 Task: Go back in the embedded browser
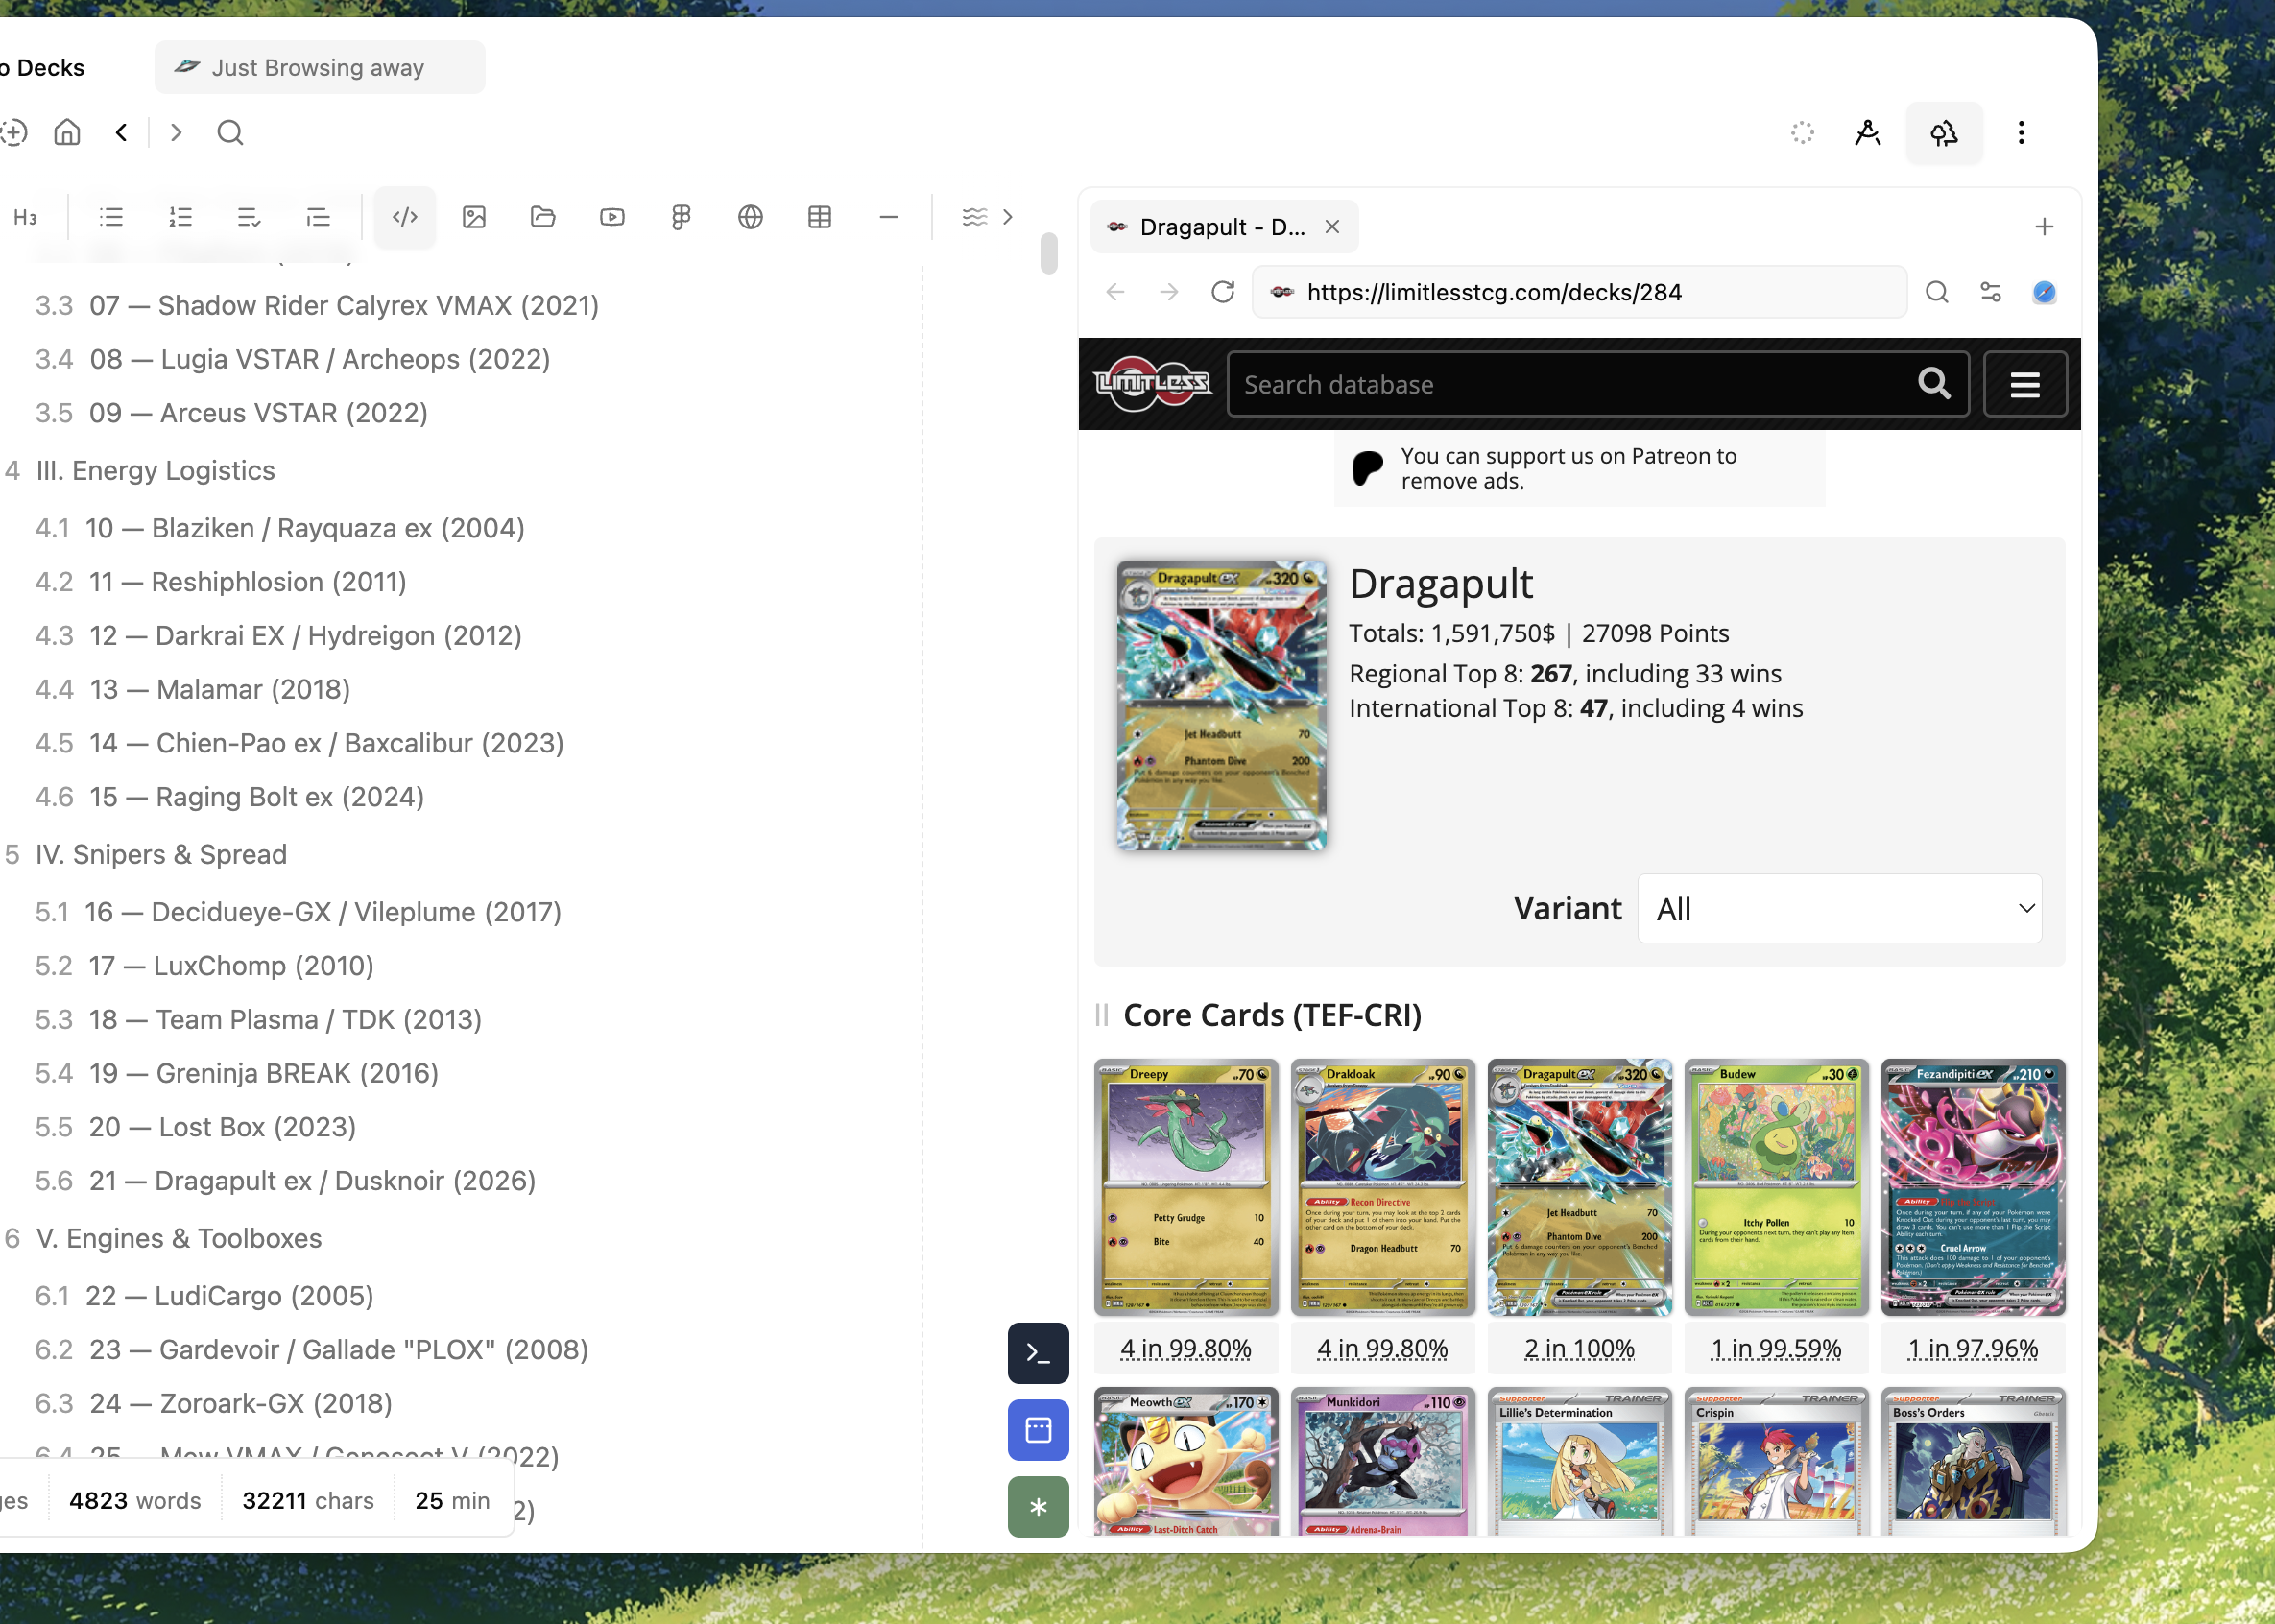pos(1115,292)
